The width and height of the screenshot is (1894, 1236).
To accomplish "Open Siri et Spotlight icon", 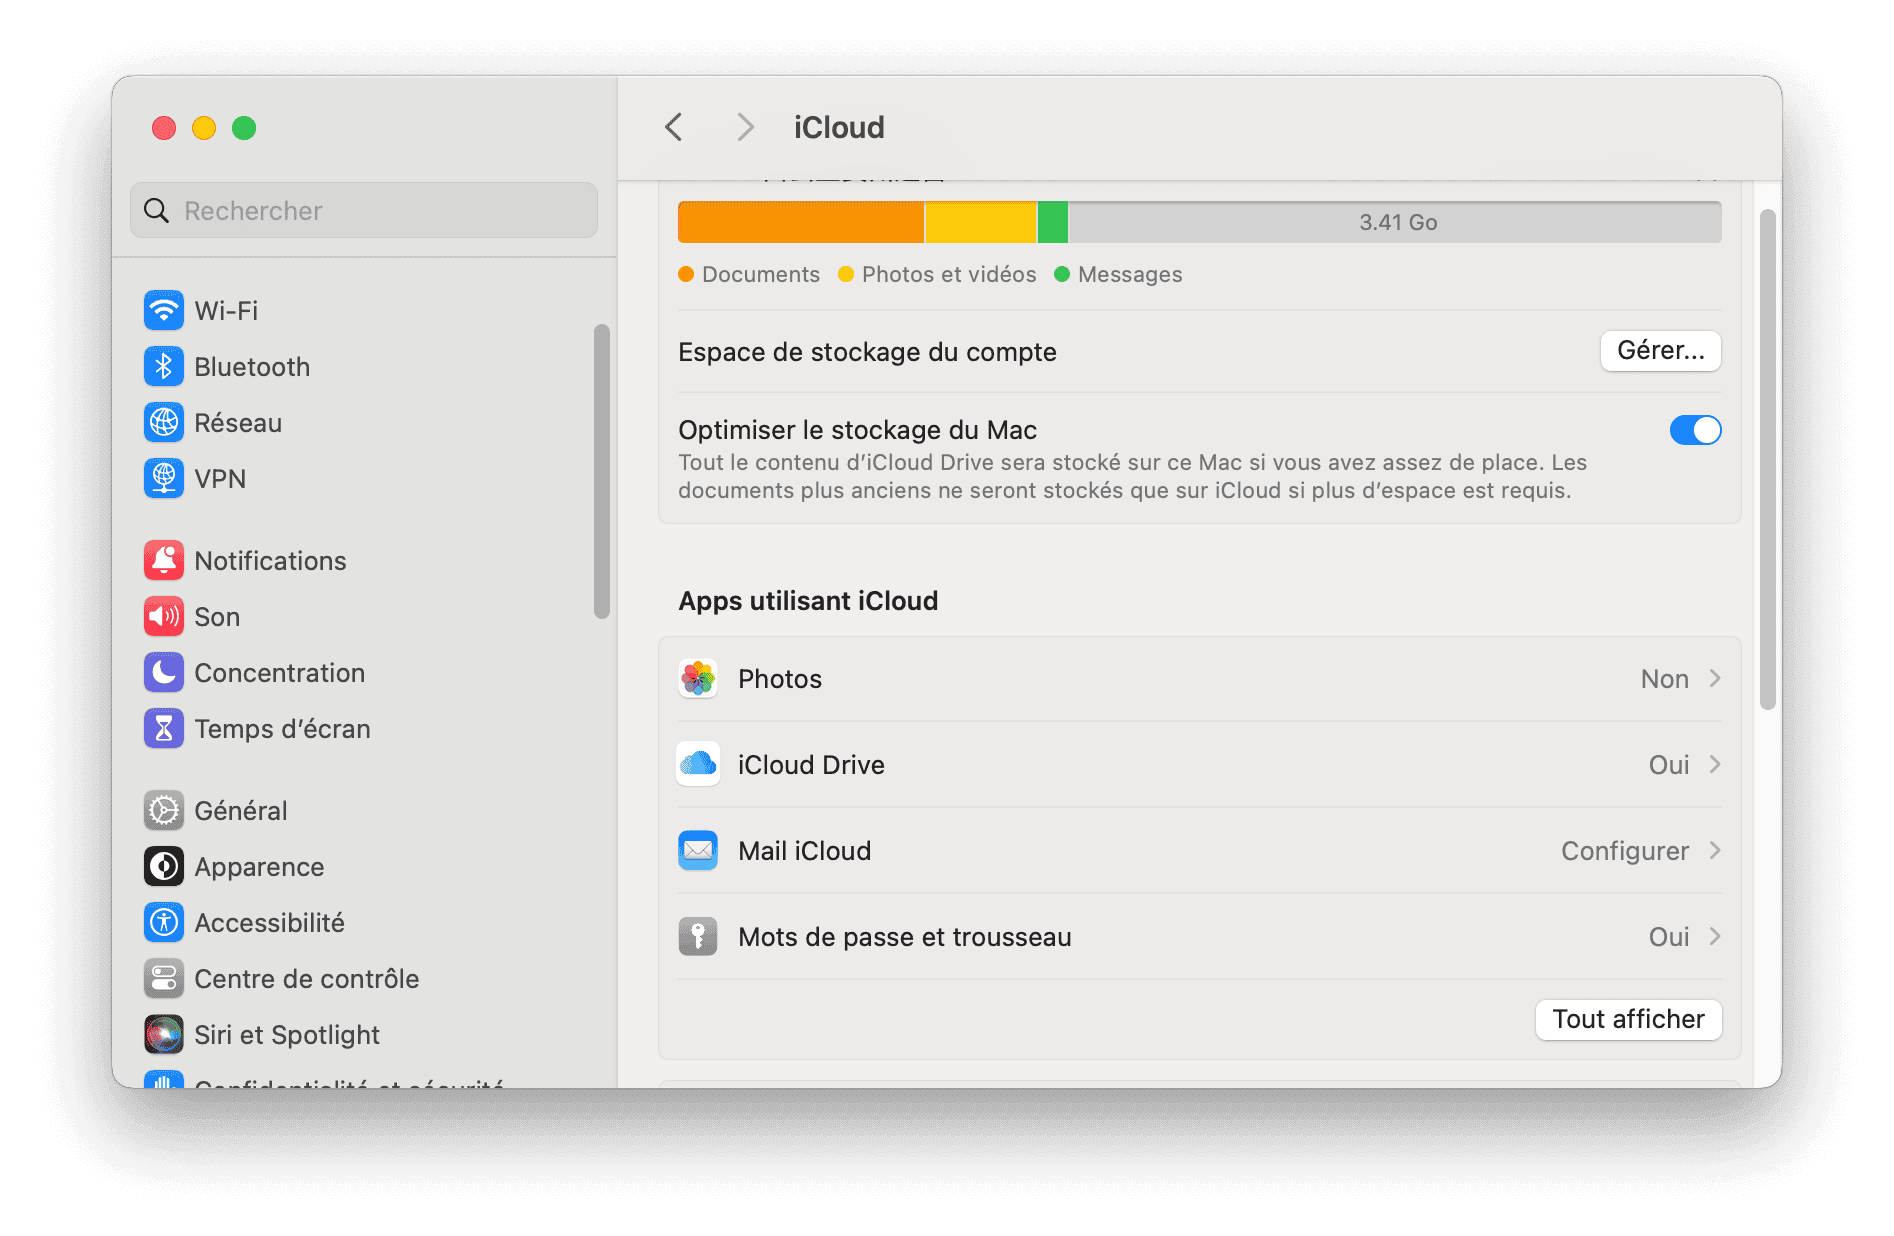I will point(164,1035).
